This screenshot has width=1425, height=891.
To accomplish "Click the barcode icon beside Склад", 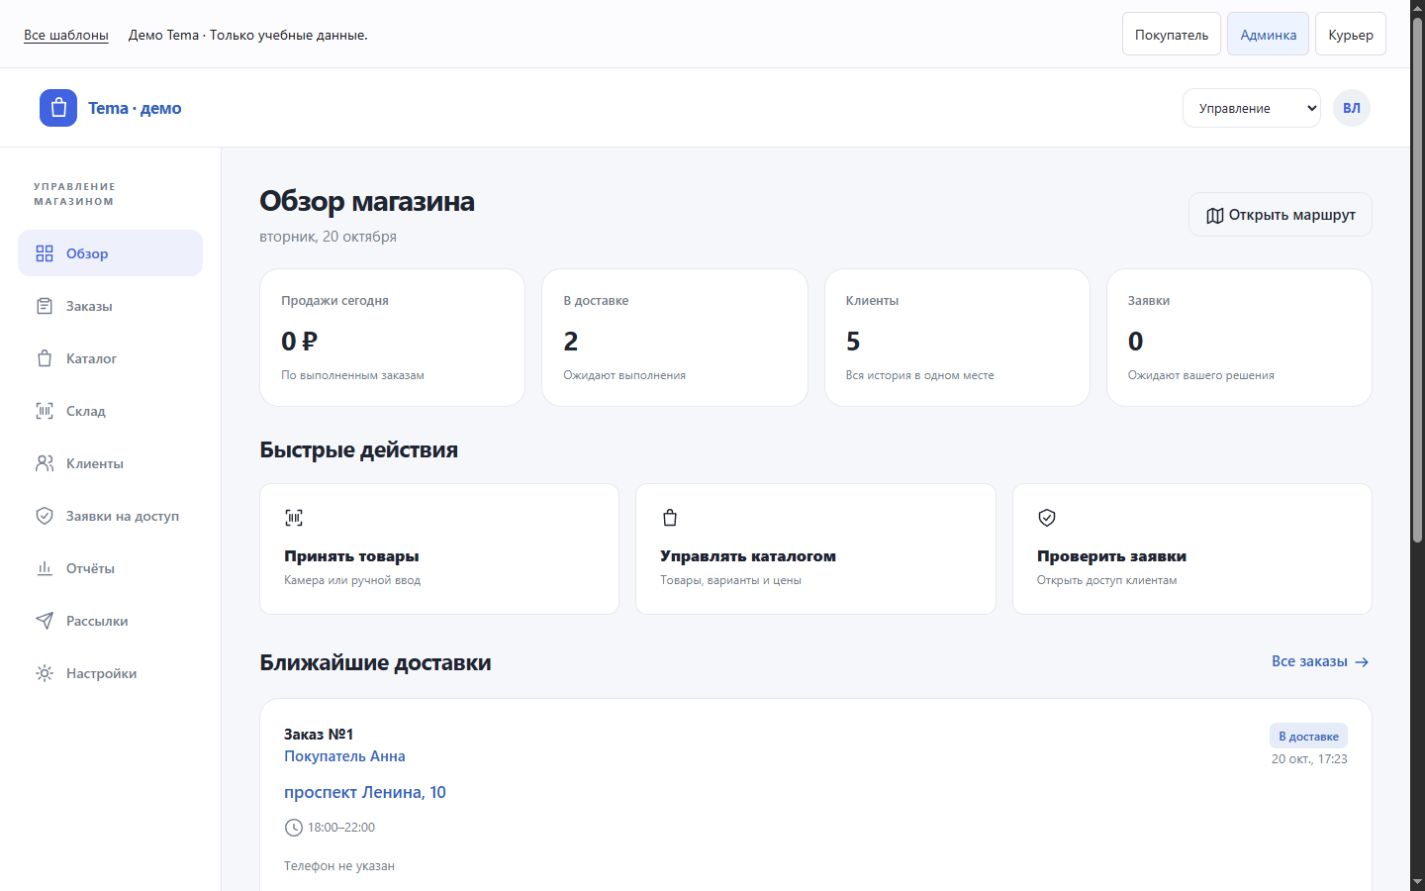I will pos(44,411).
